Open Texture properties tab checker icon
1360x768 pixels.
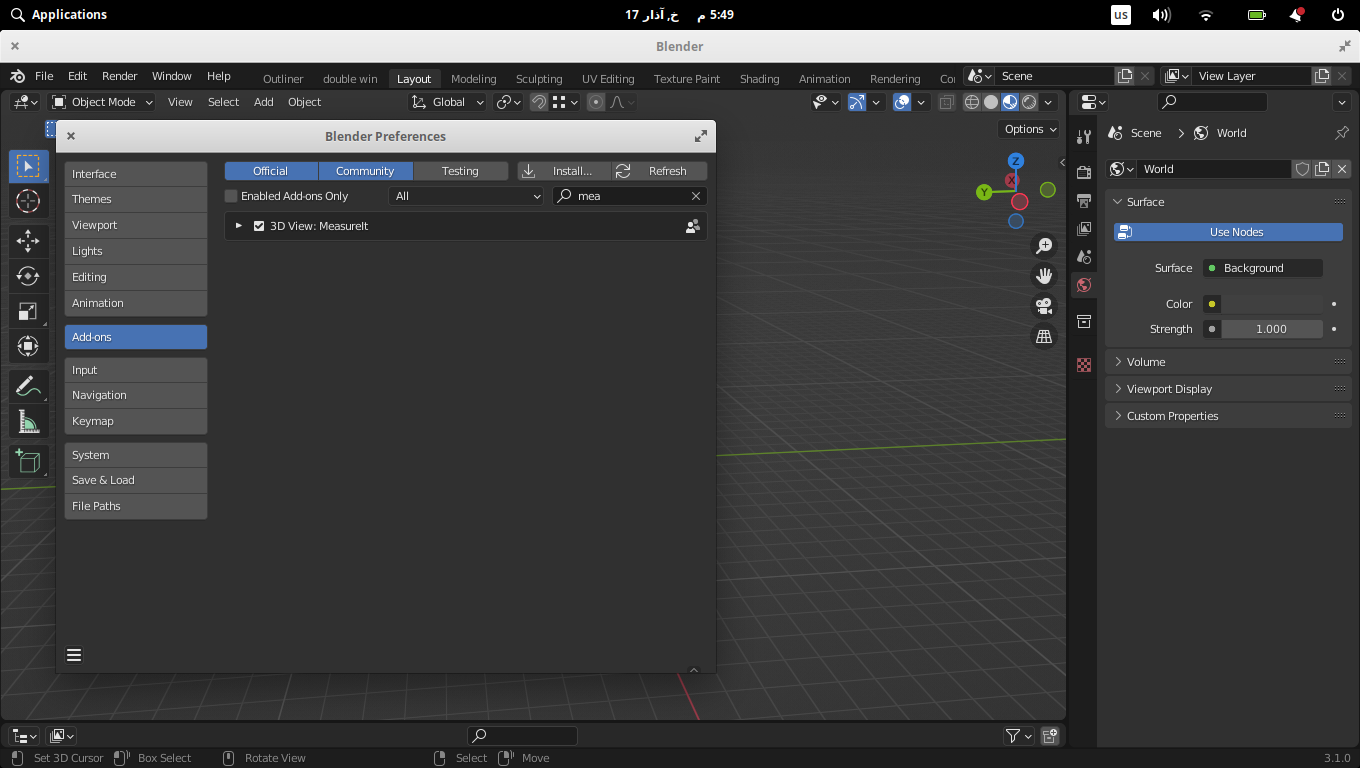[x=1084, y=365]
